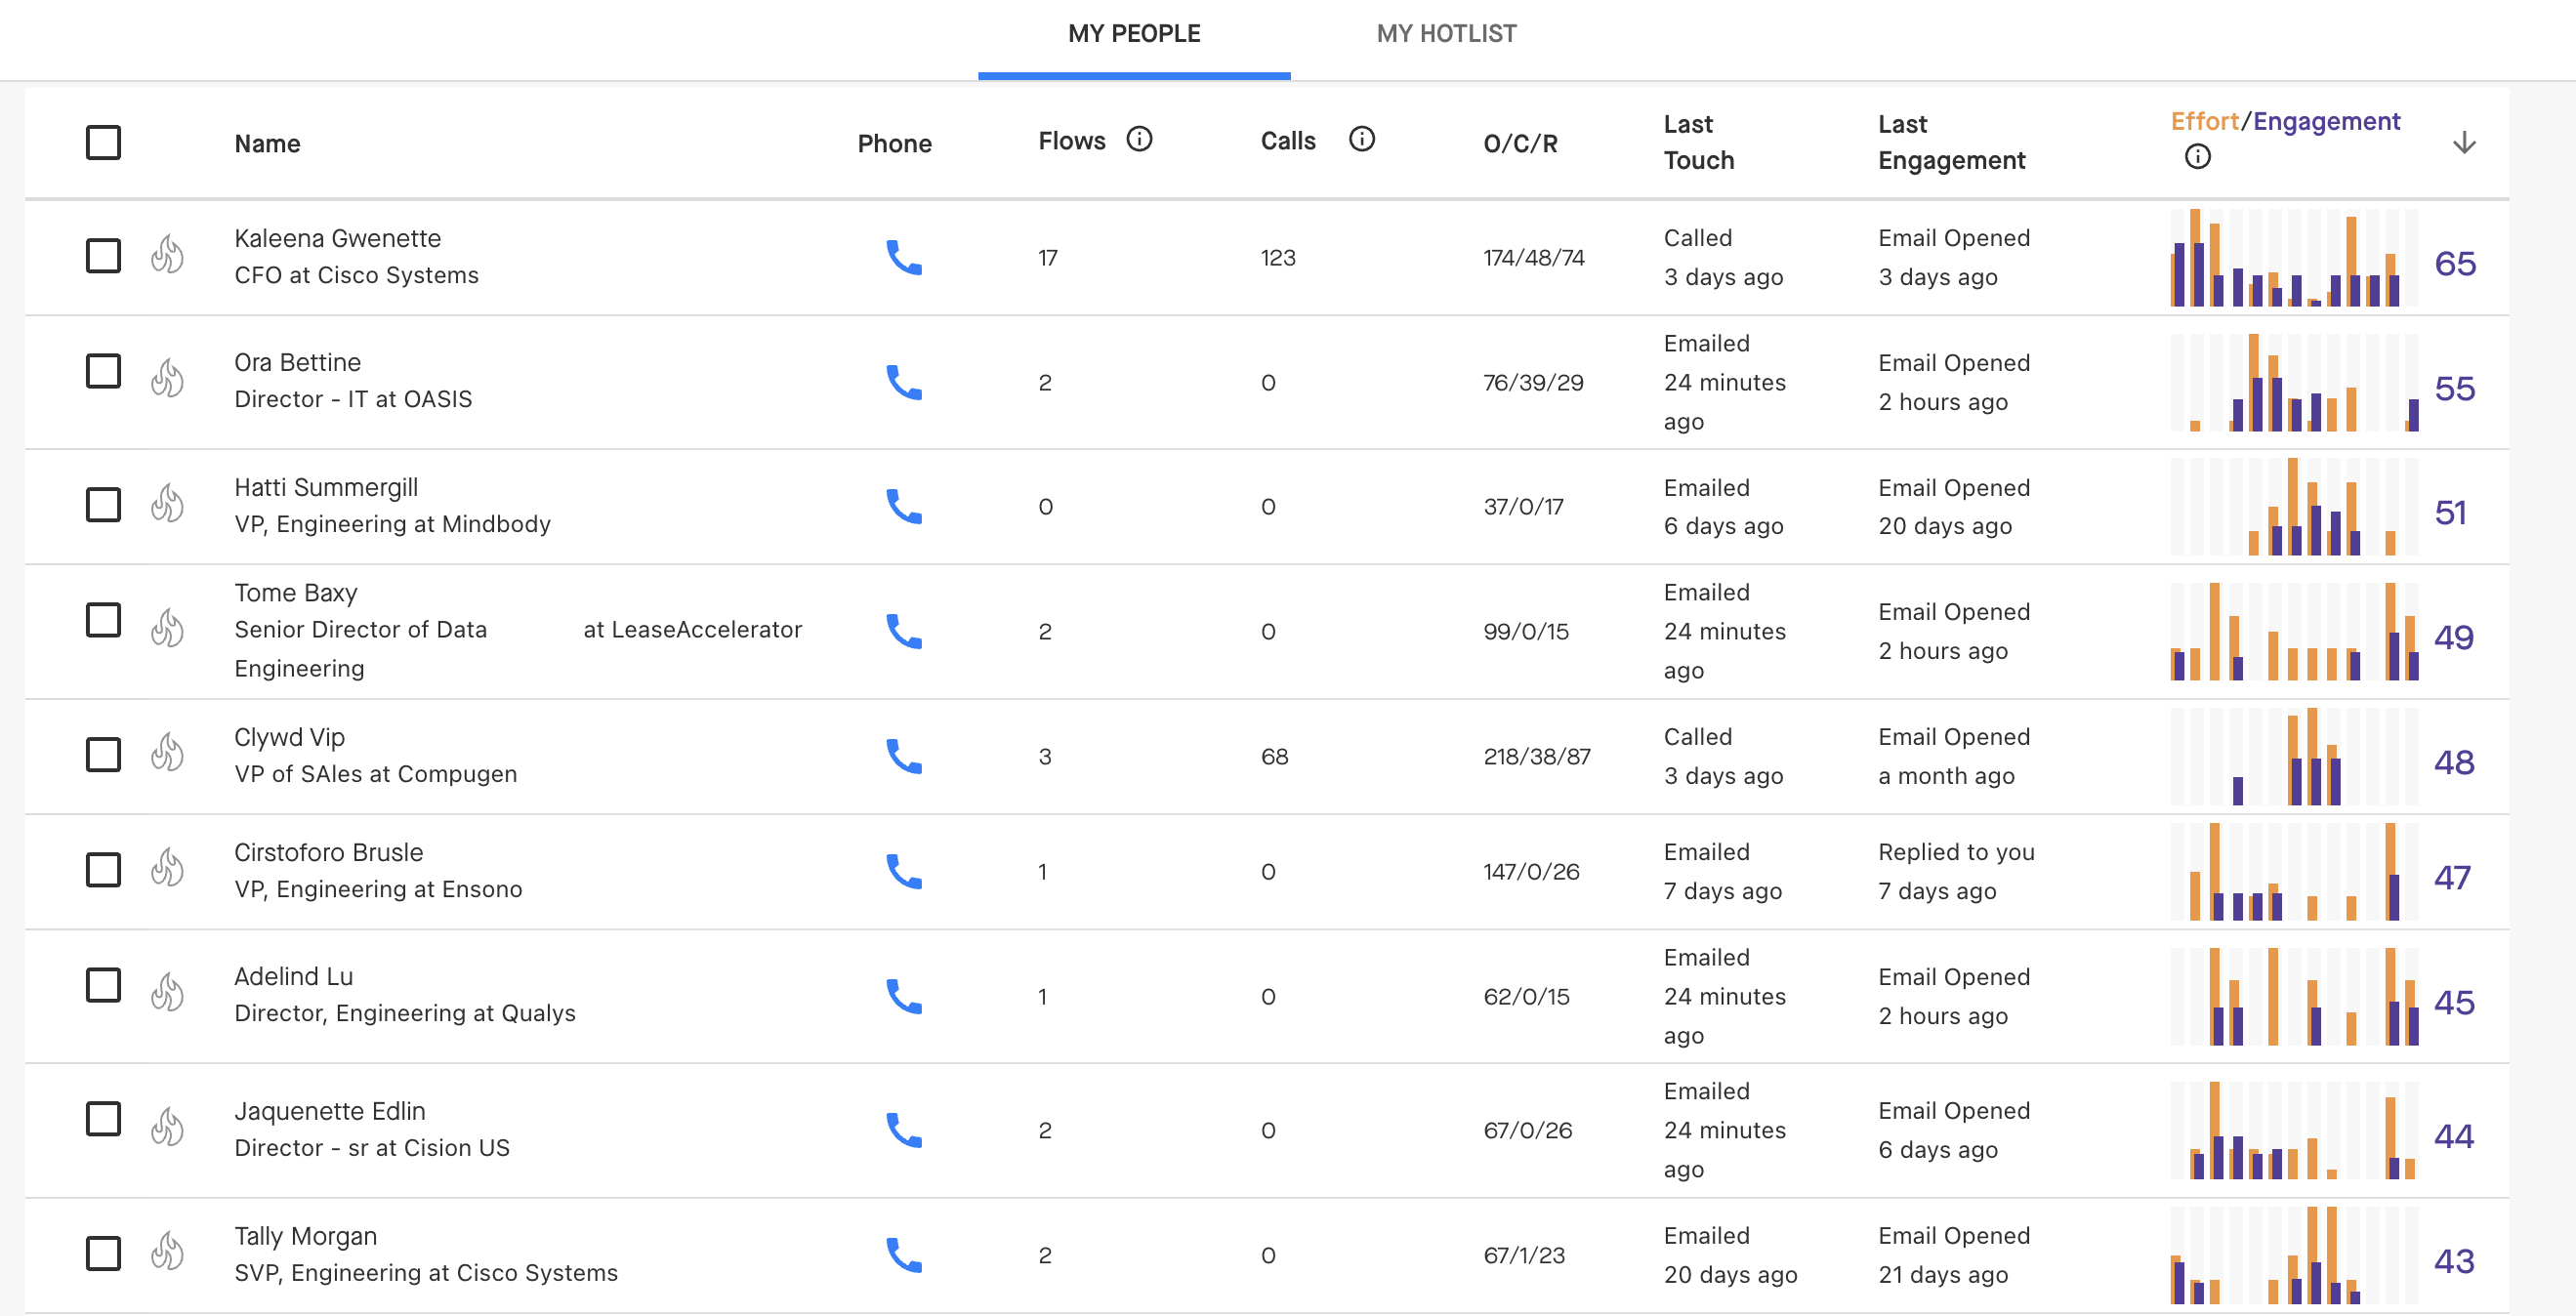Add Adelind Lu to hotlist flame icon
2576x1316 pixels.
point(167,992)
